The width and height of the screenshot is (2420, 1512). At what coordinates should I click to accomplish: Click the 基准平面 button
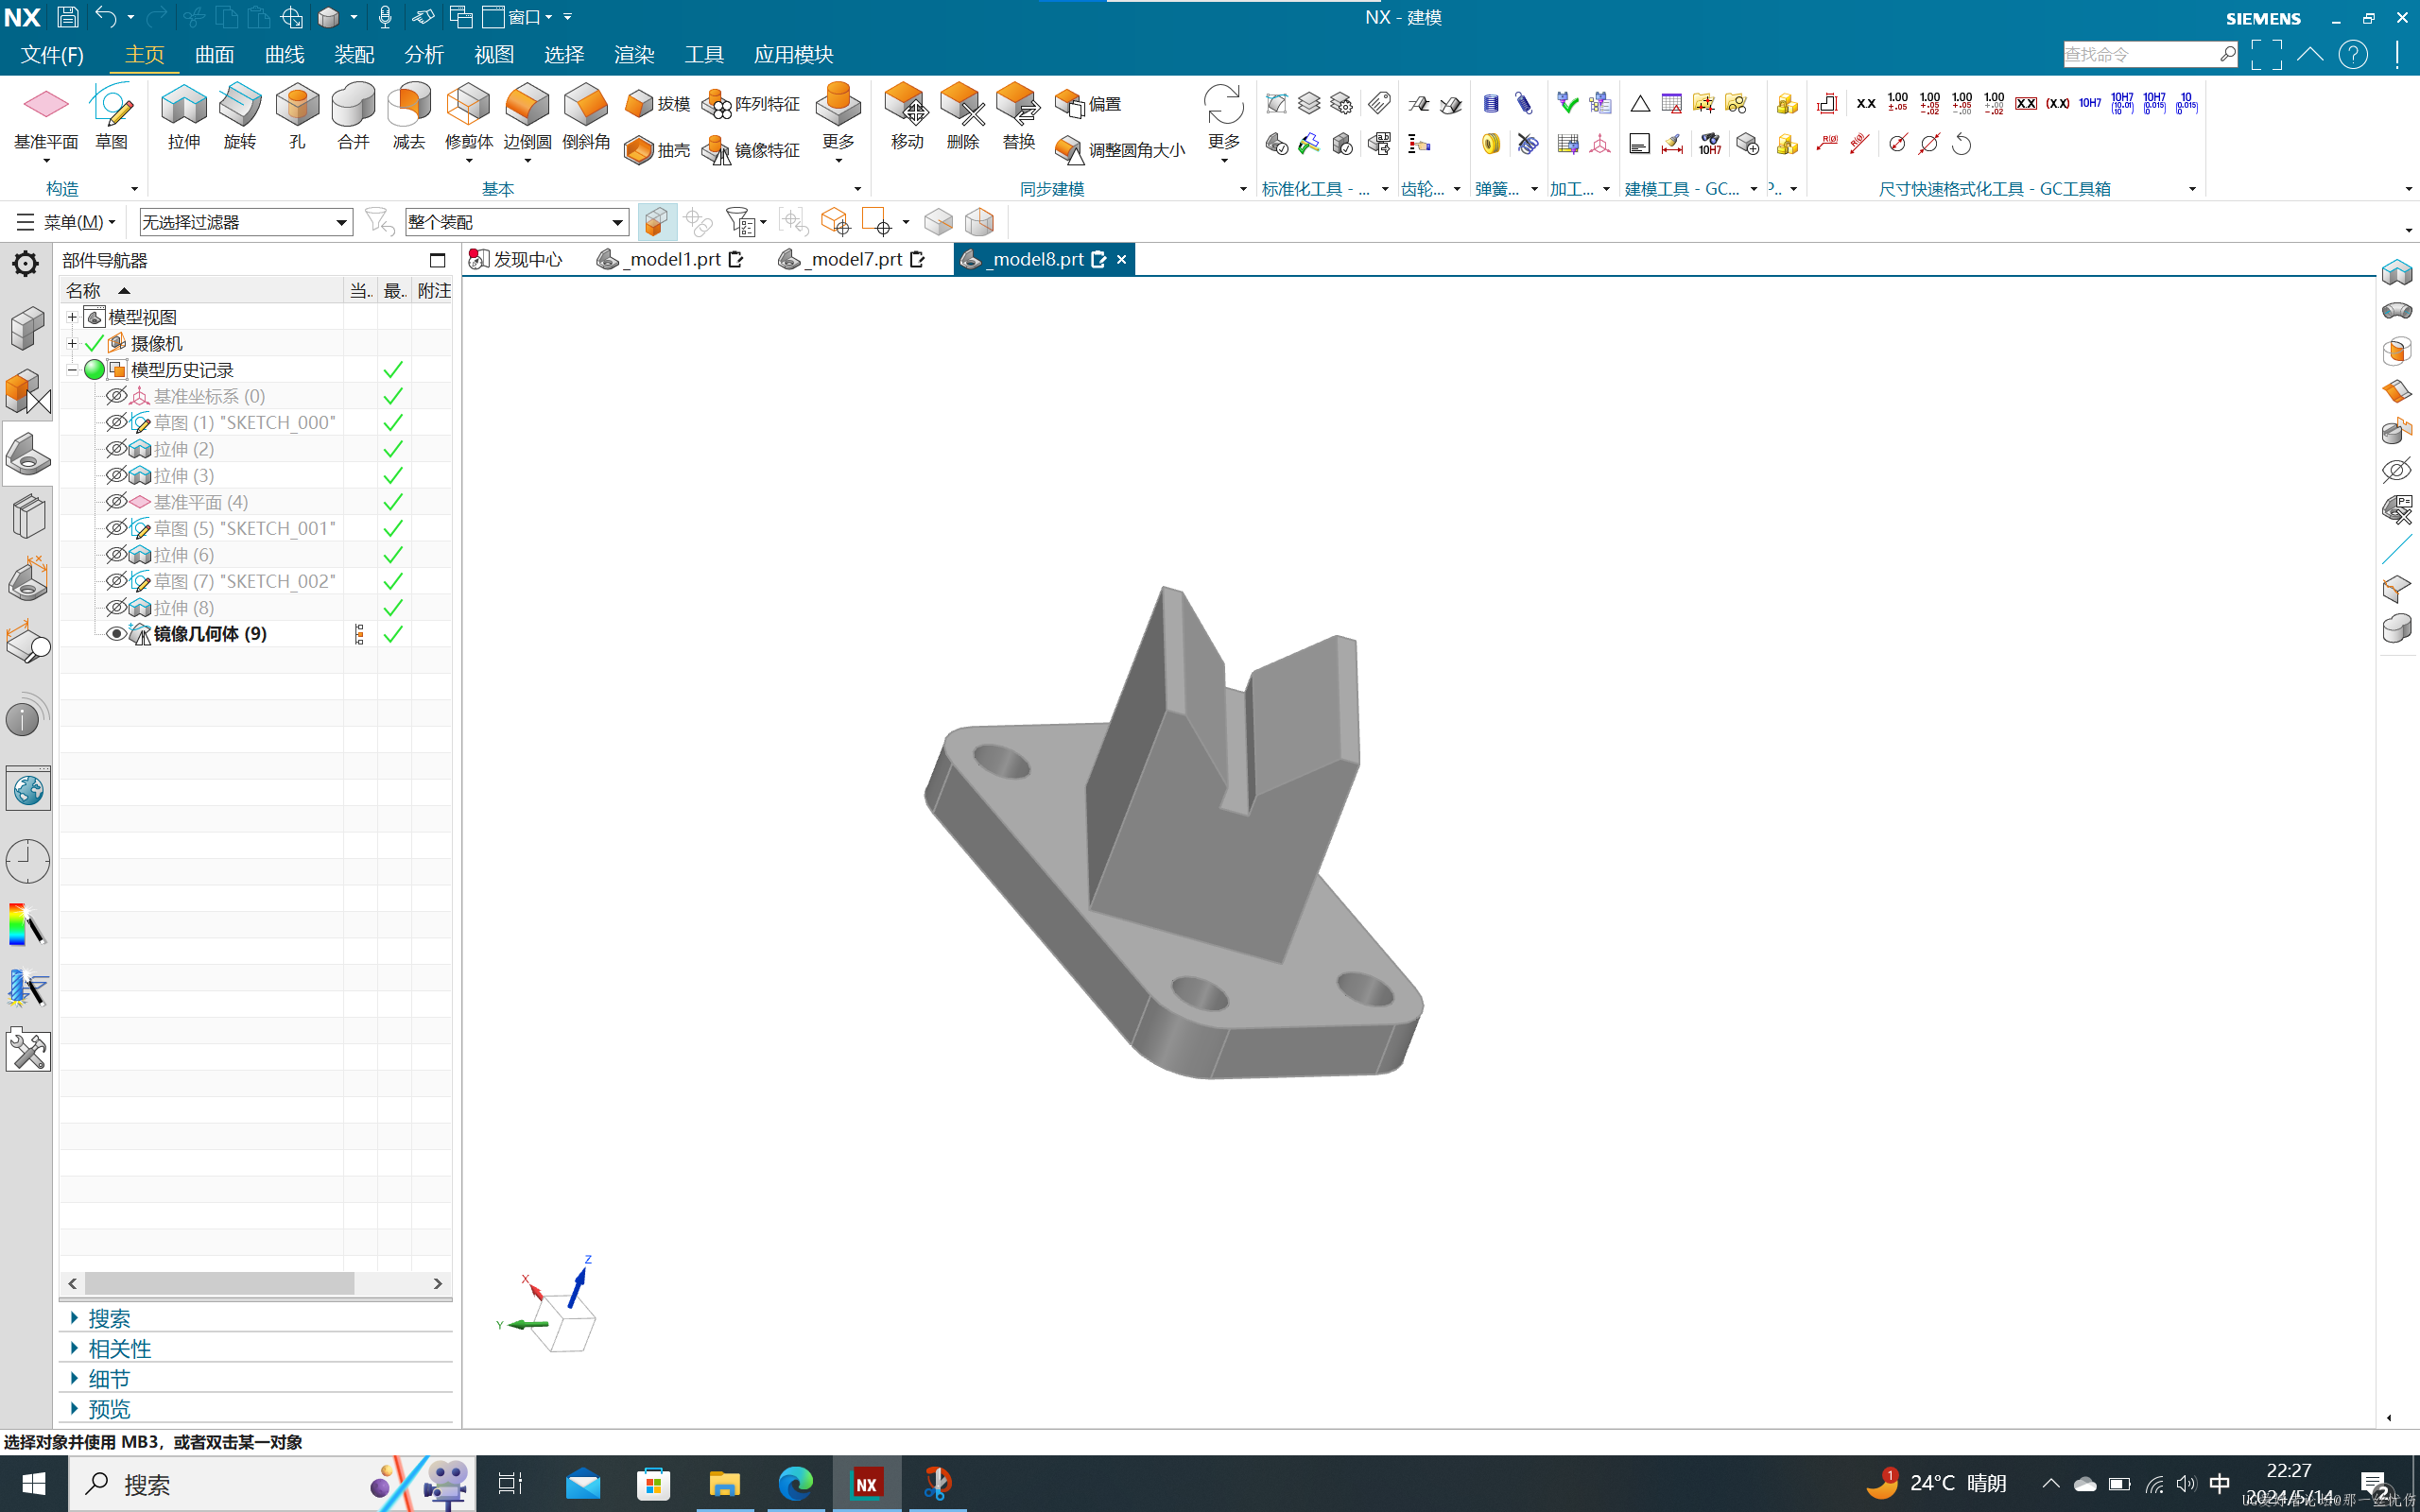point(46,122)
